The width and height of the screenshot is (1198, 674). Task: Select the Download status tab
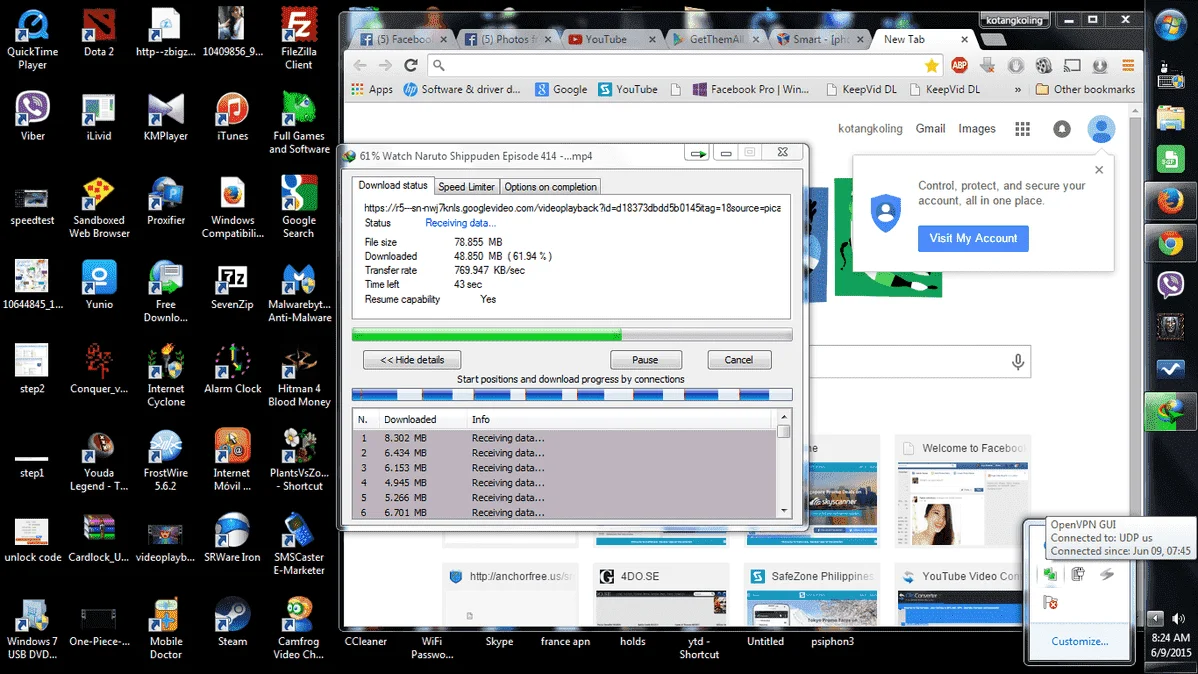coord(393,186)
